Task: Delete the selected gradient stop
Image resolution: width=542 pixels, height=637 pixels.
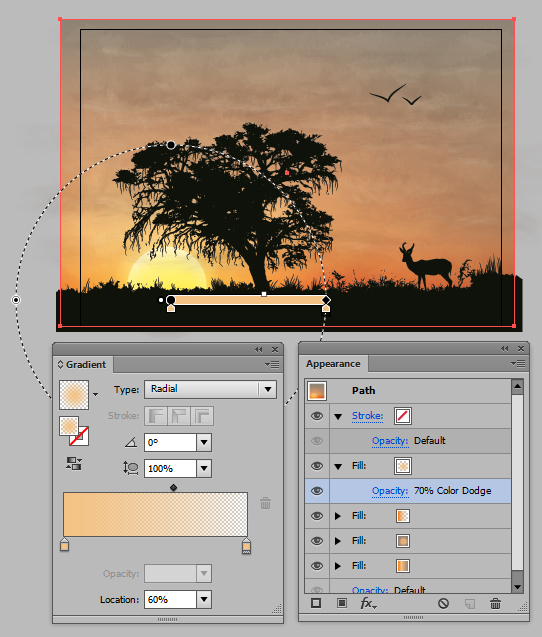Action: pyautogui.click(x=265, y=503)
